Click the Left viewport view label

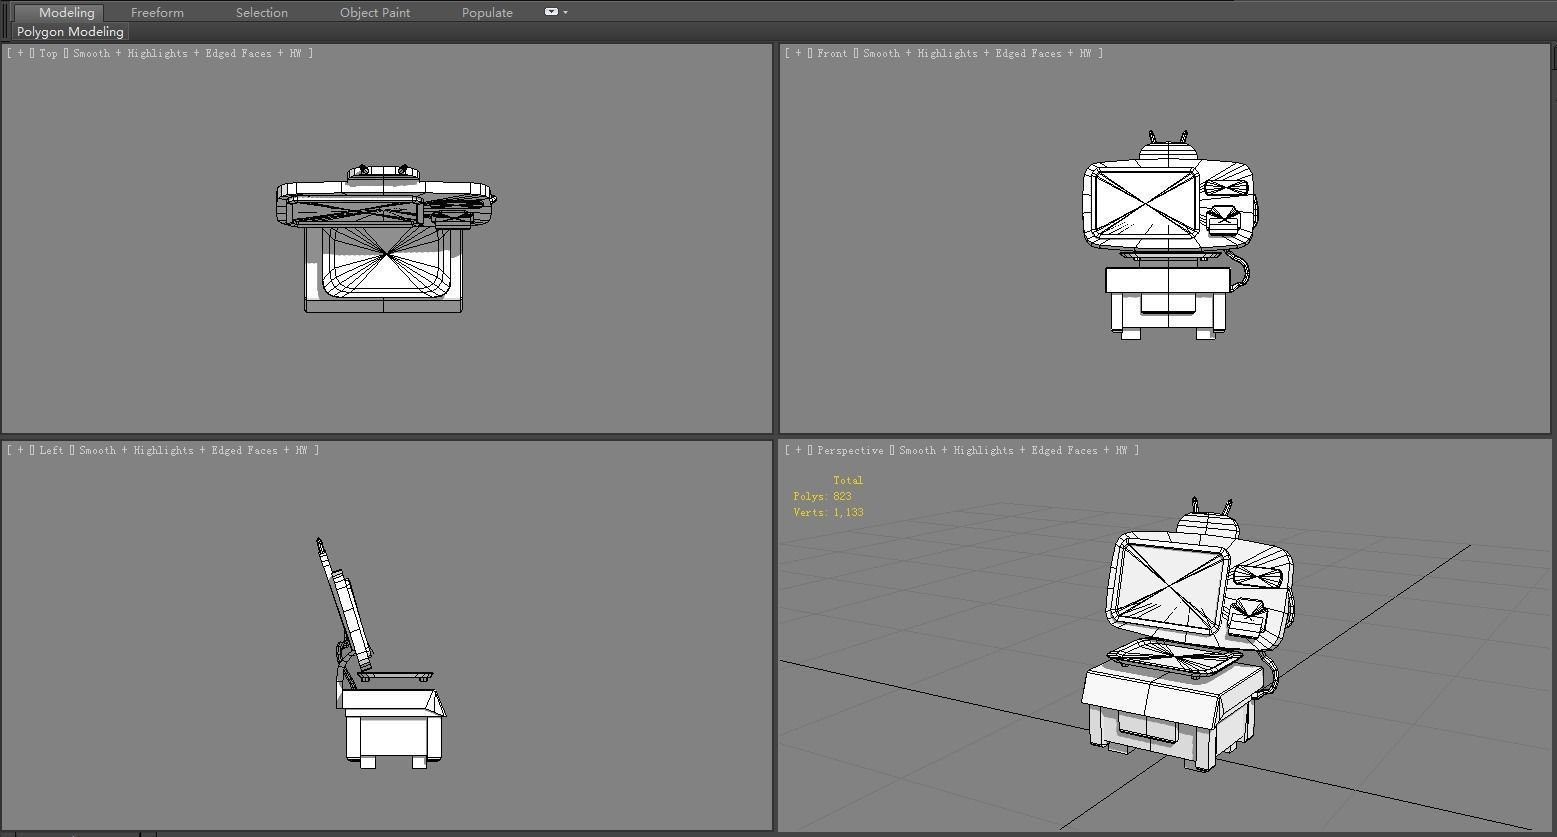[x=51, y=450]
